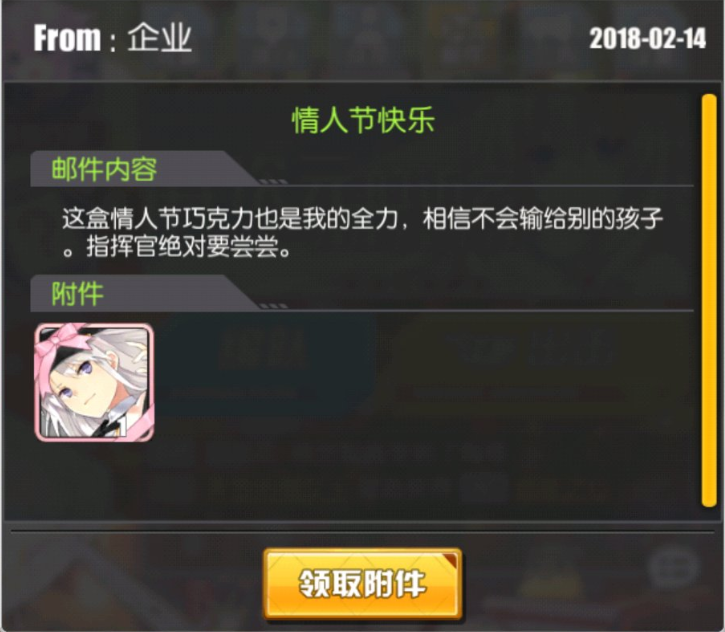725x632 pixels.
Task: Click the sender name 企业
Action: click(x=160, y=38)
